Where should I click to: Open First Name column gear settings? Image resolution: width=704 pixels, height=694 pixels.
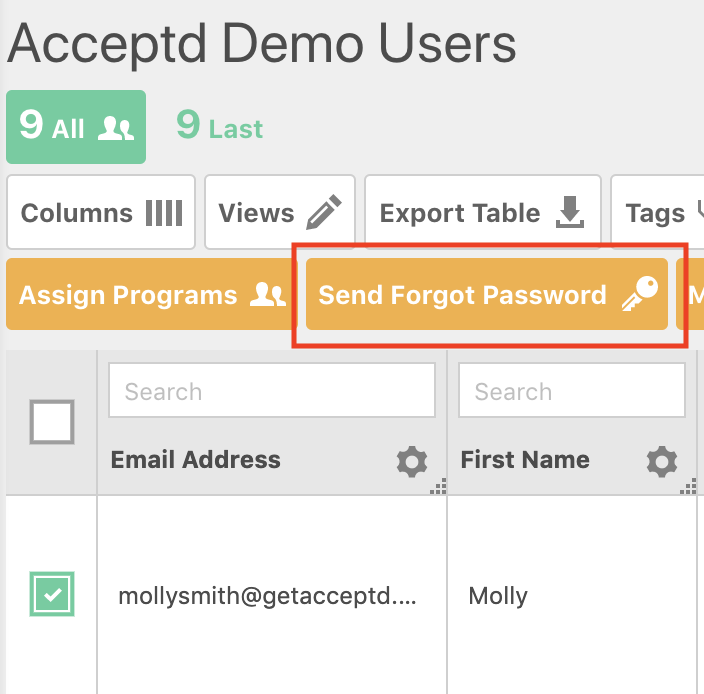(x=662, y=461)
